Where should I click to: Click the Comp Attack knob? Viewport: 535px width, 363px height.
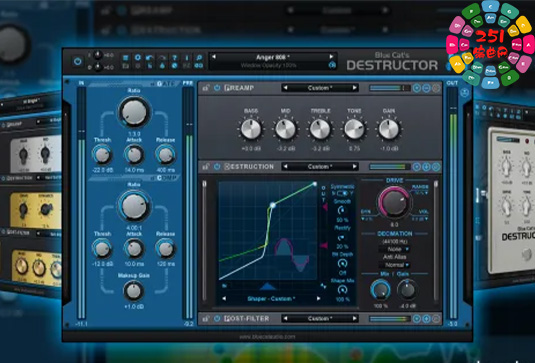pos(134,249)
